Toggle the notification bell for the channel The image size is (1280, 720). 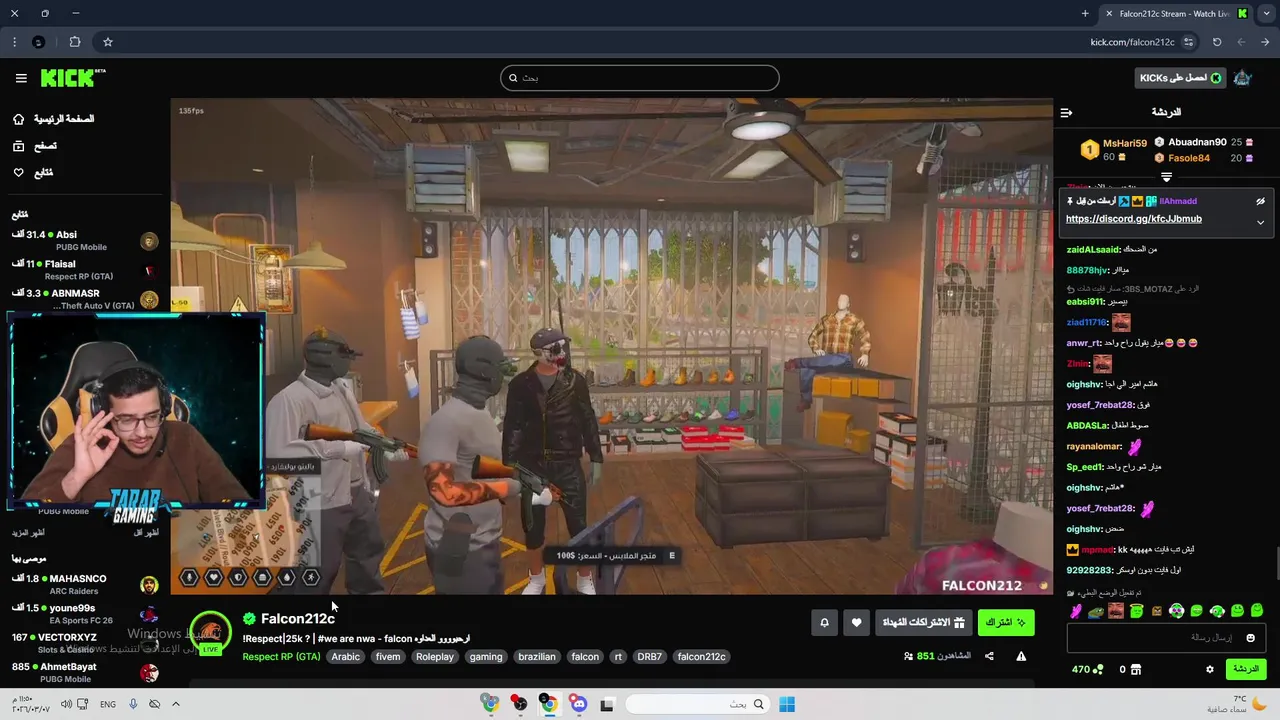click(825, 623)
